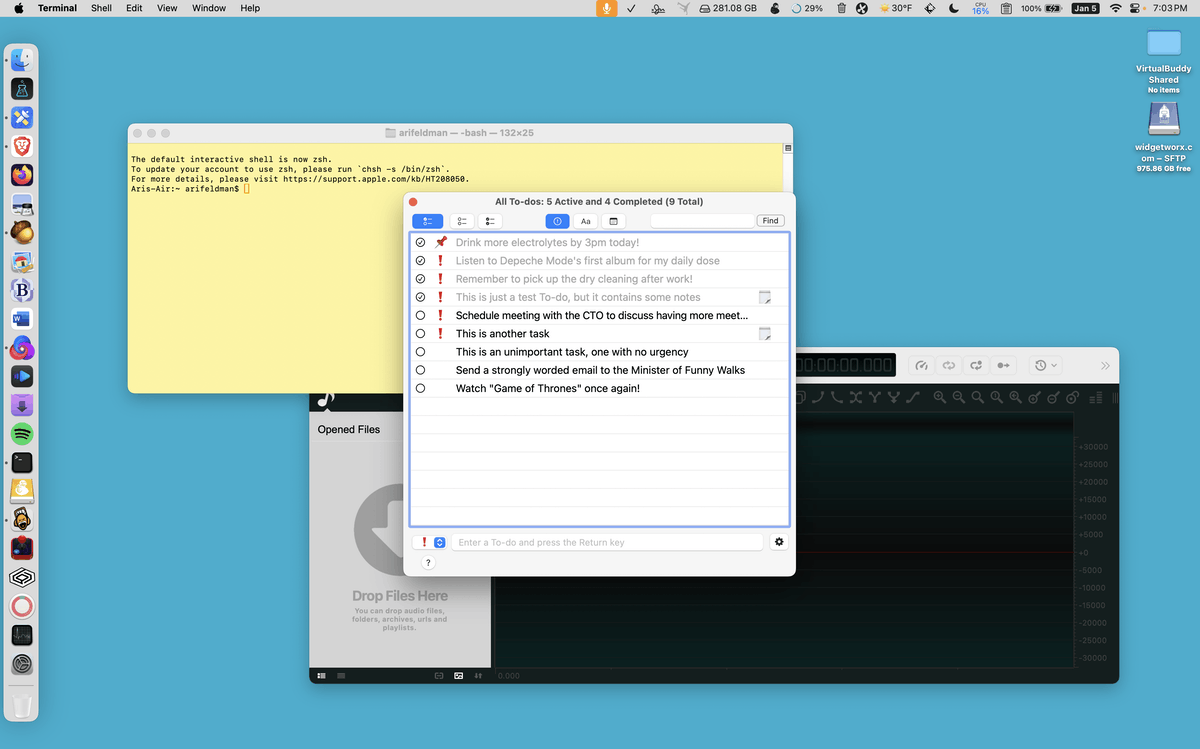Click the pushpin icon on electrolytes to-do
The height and width of the screenshot is (749, 1200).
click(440, 242)
